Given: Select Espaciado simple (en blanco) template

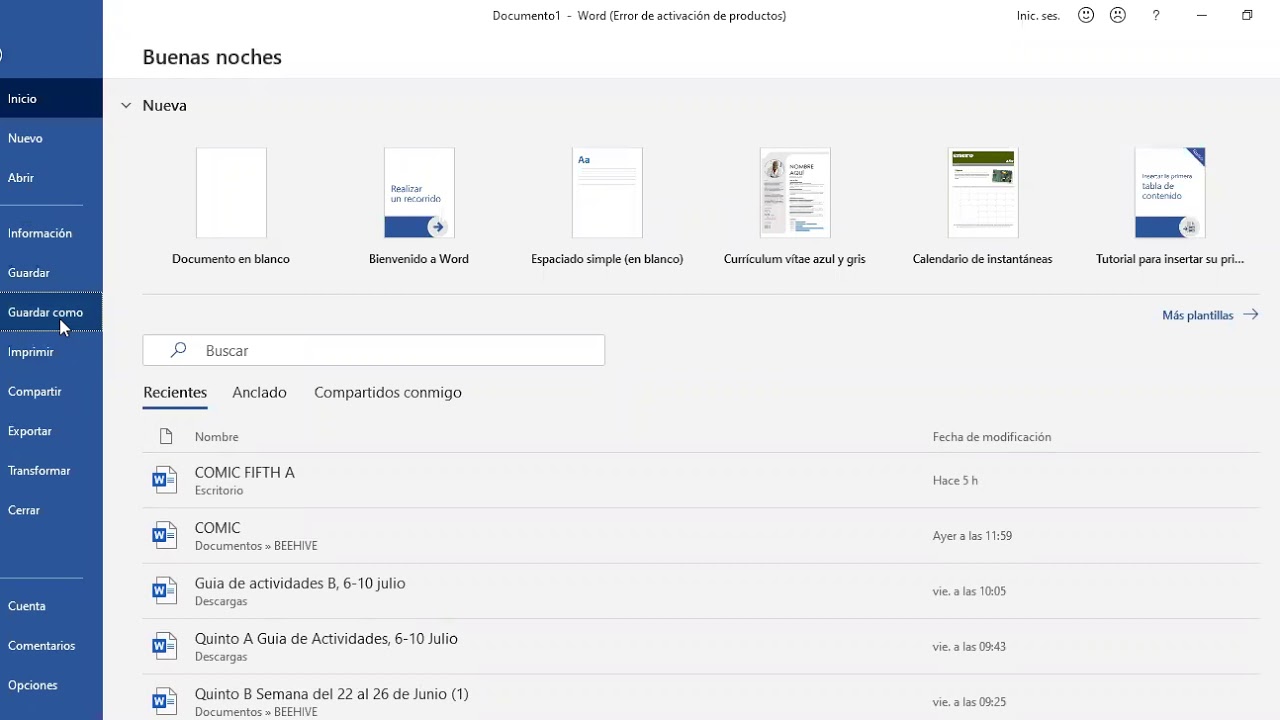Looking at the screenshot, I should [x=607, y=207].
